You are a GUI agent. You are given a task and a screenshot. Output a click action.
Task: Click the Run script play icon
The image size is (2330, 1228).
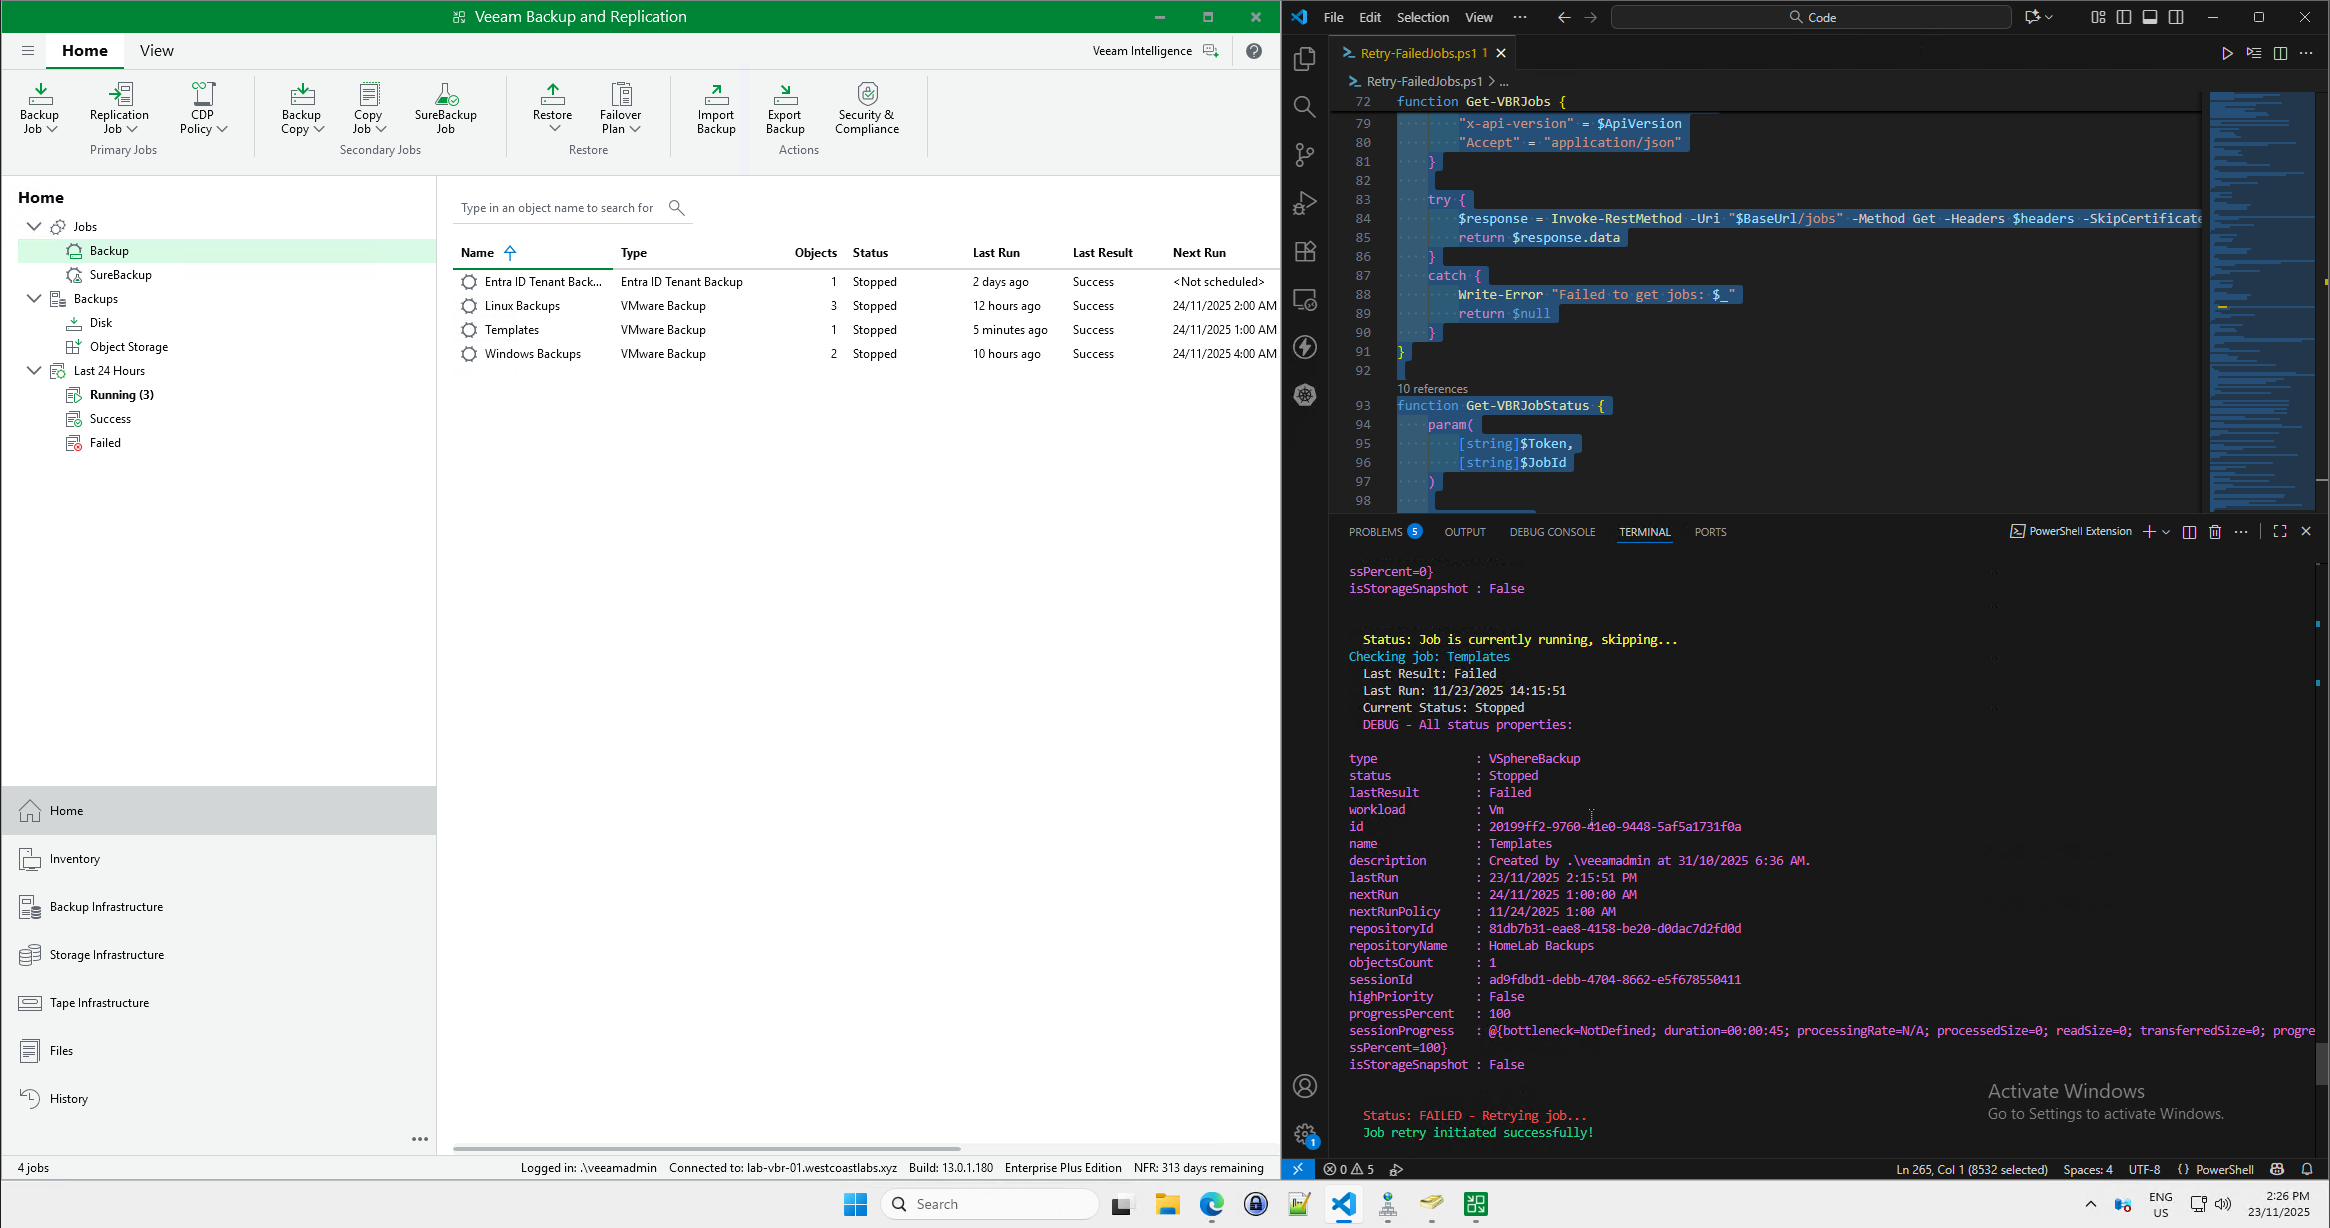tap(2227, 53)
